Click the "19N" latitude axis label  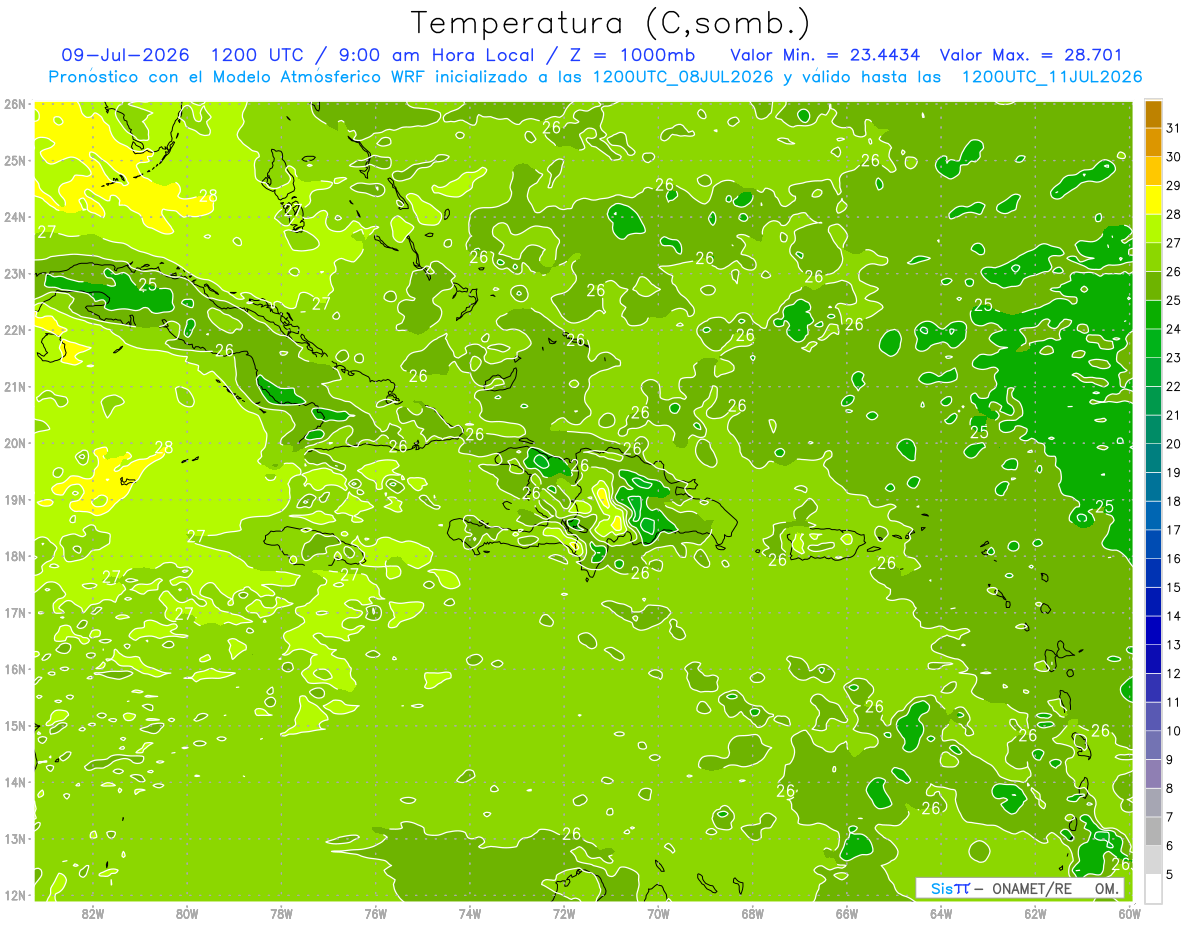pyautogui.click(x=15, y=500)
